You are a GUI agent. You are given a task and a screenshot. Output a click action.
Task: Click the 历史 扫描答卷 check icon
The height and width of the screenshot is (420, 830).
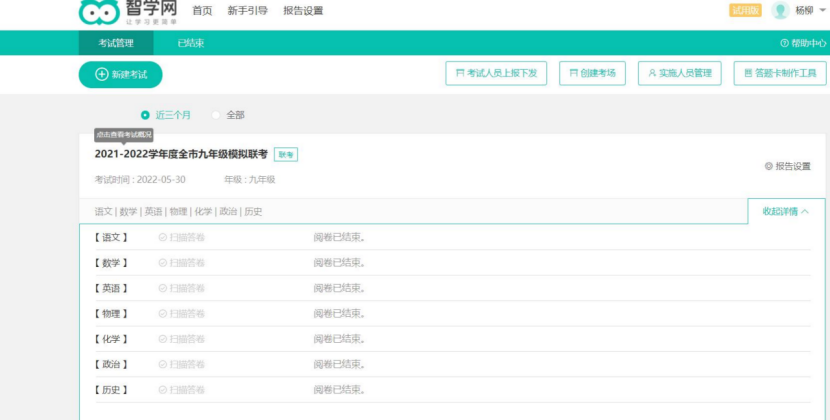[x=162, y=390]
